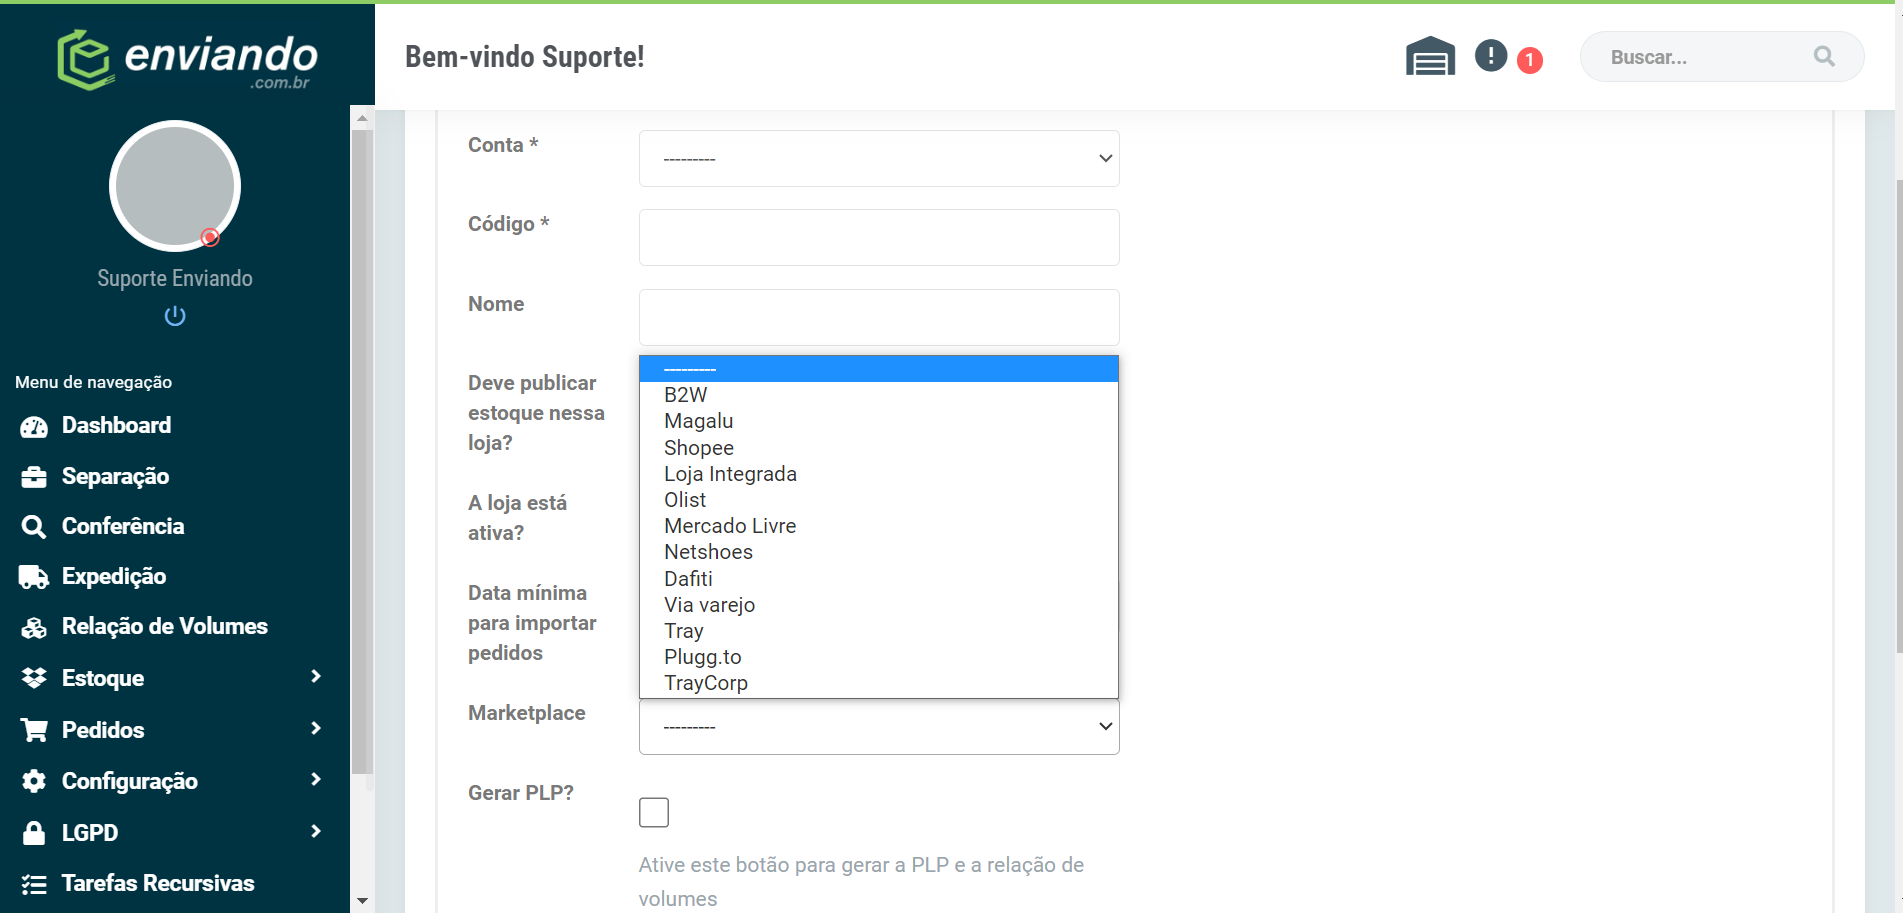Focus the Código input field
This screenshot has height=913, width=1903.
tap(879, 237)
